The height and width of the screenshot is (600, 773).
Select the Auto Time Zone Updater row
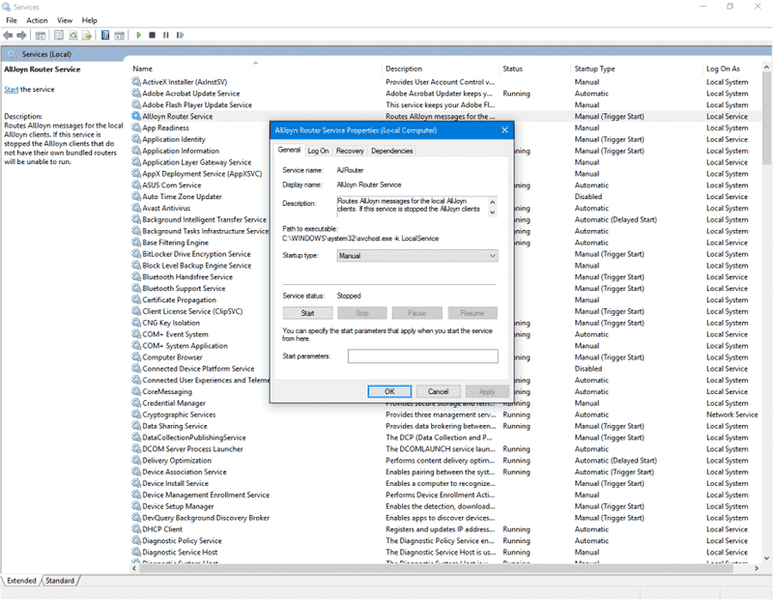tap(446, 196)
